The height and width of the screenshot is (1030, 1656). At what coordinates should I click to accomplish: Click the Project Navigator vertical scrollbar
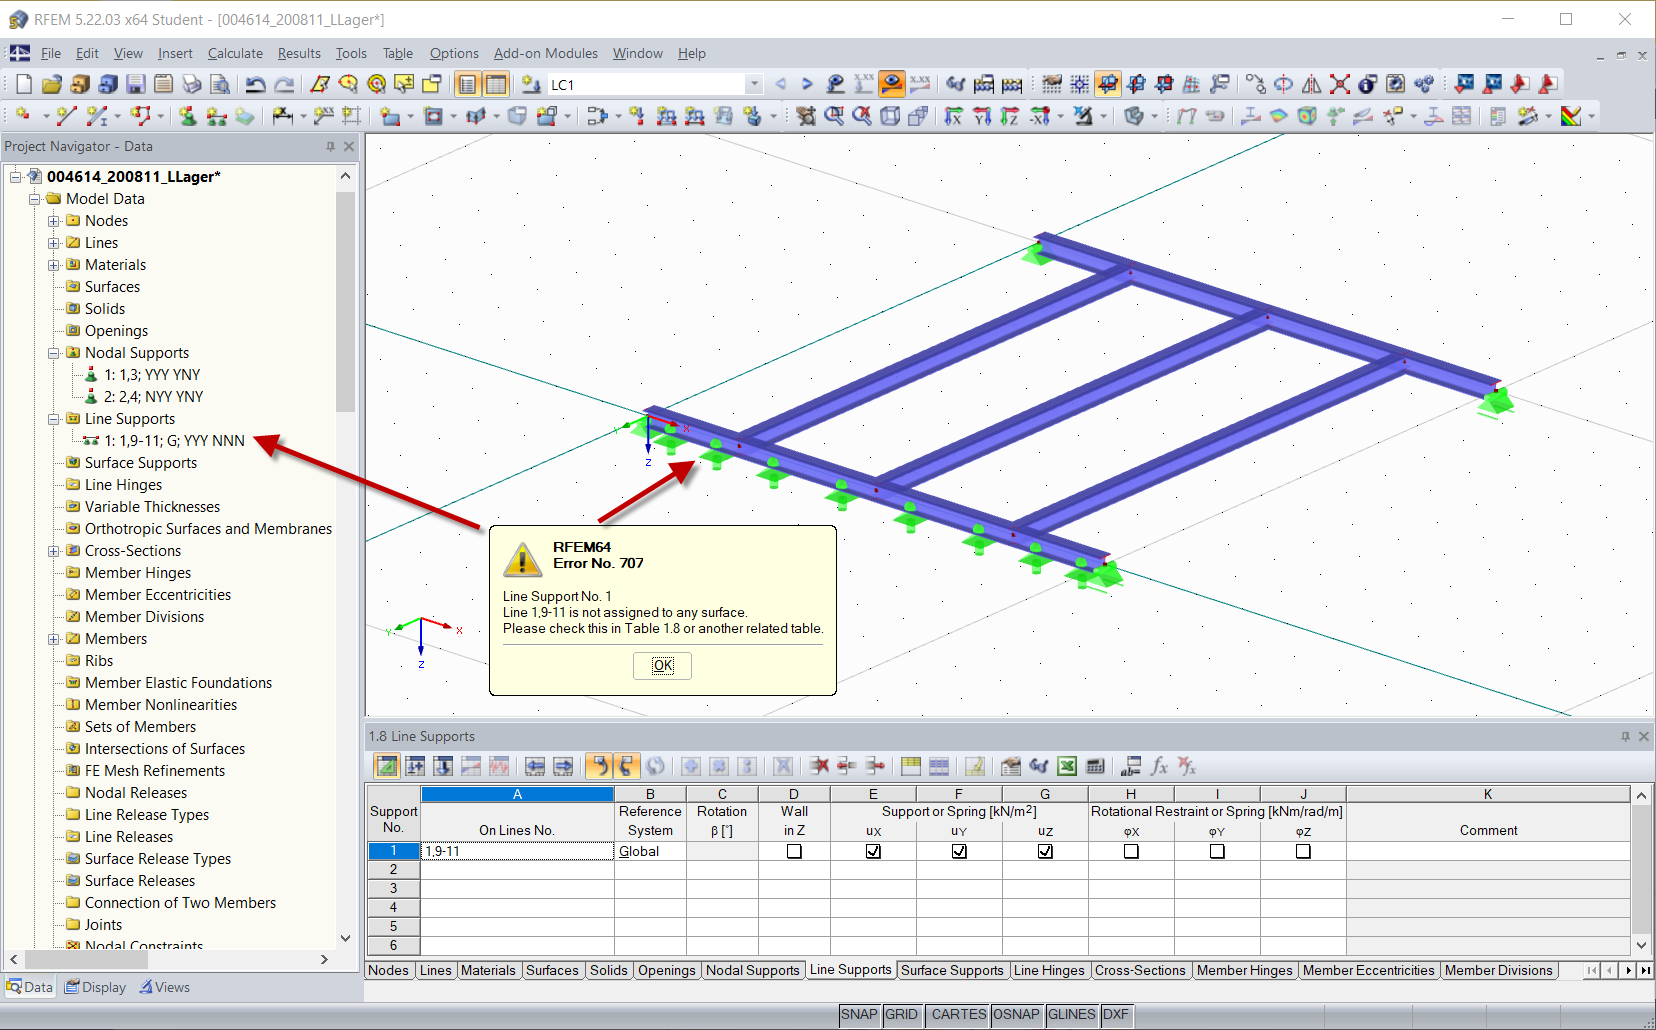[345, 302]
